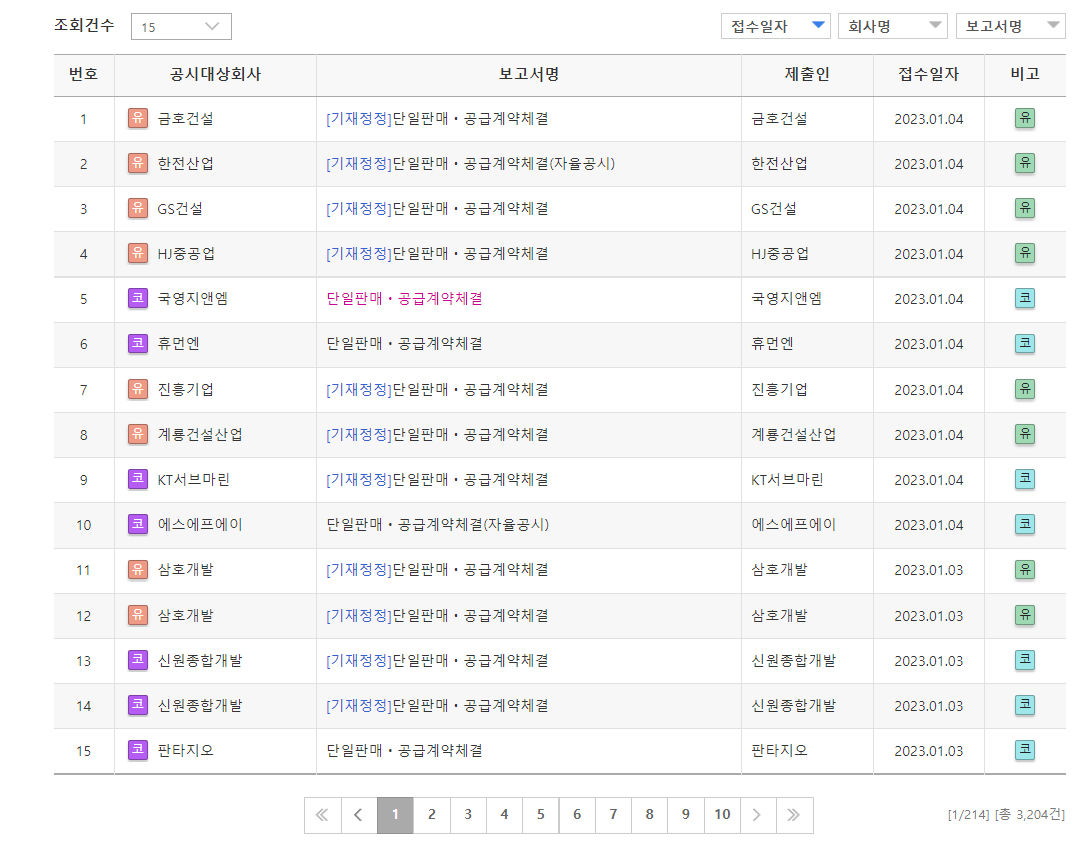Jump to the first page with the double-left arrow
Viewport: 1072px width, 851px height.
[x=322, y=815]
